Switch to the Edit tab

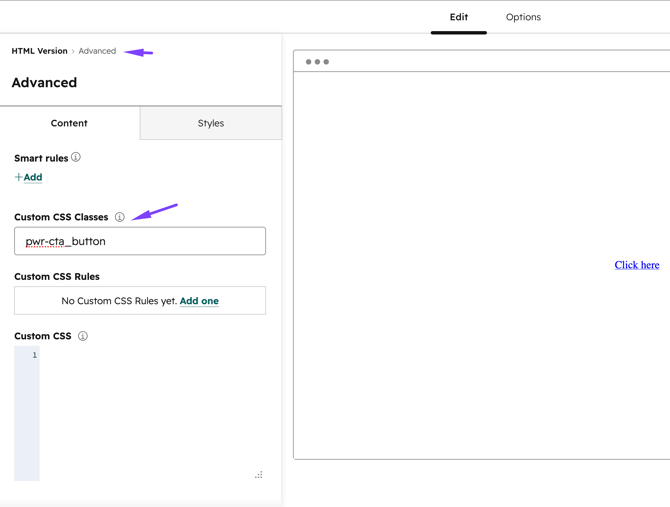pos(458,17)
